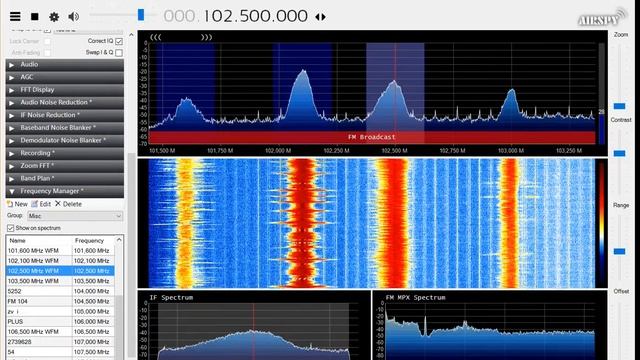Adjust the Range slider handle
Viewport: 640px width, 360px height.
619,251
